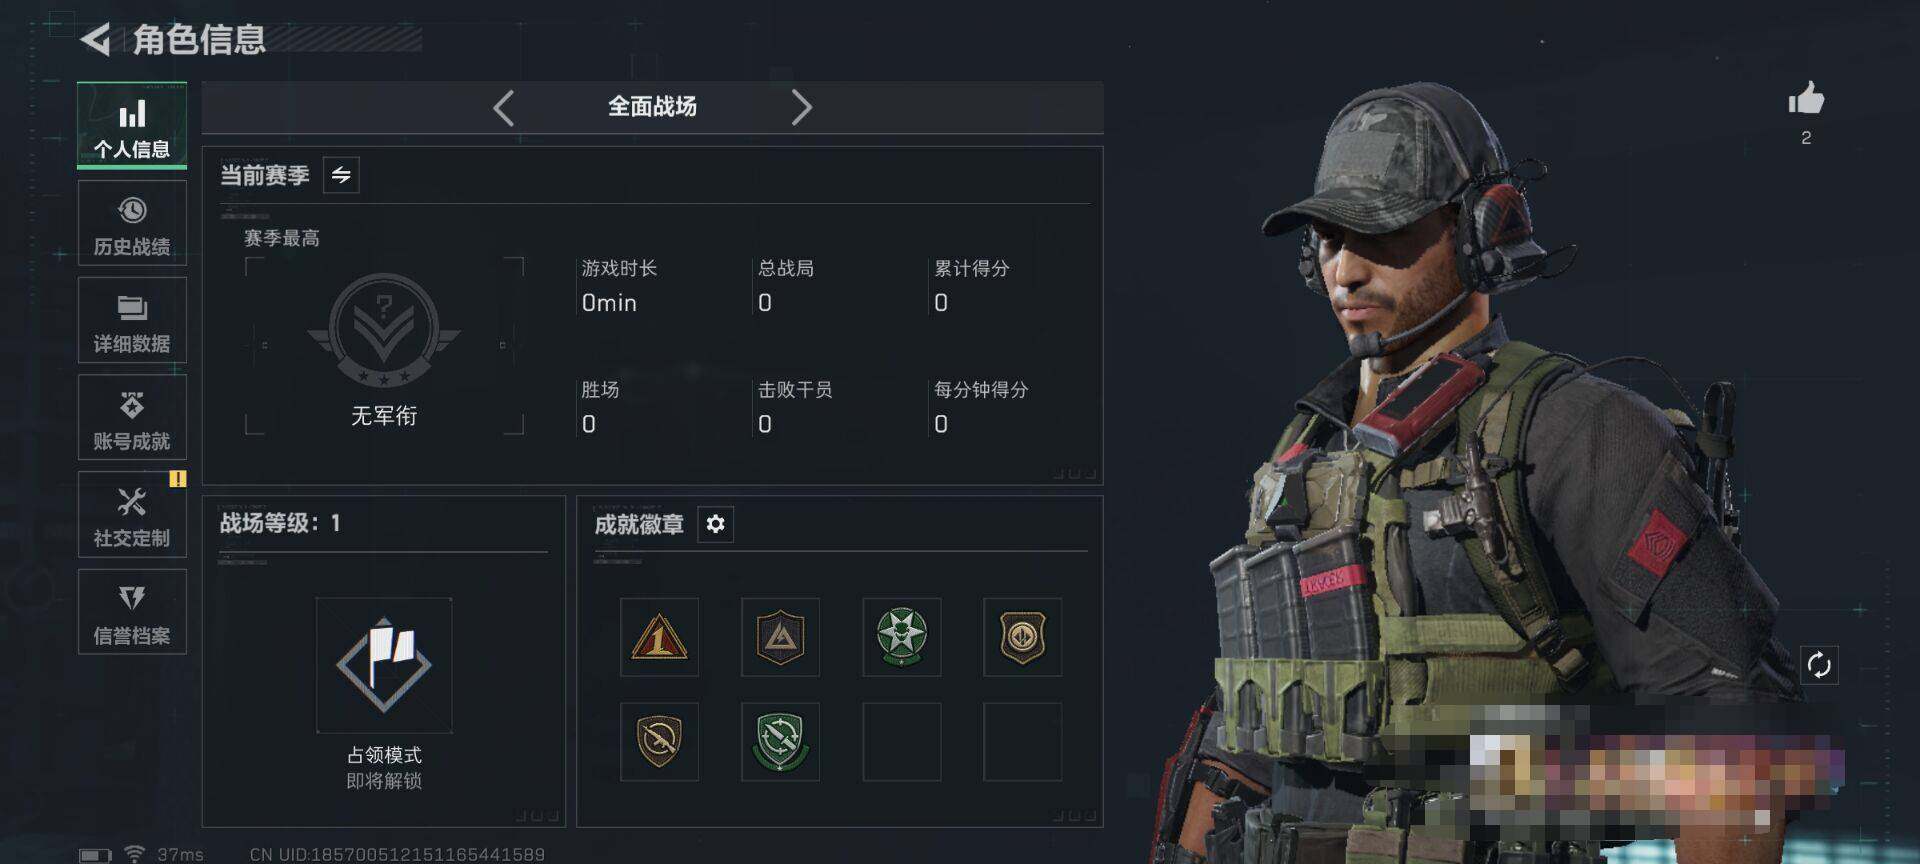Image resolution: width=1920 pixels, height=864 pixels.
Task: Click the 无军衔 rank emblem
Action: point(384,332)
